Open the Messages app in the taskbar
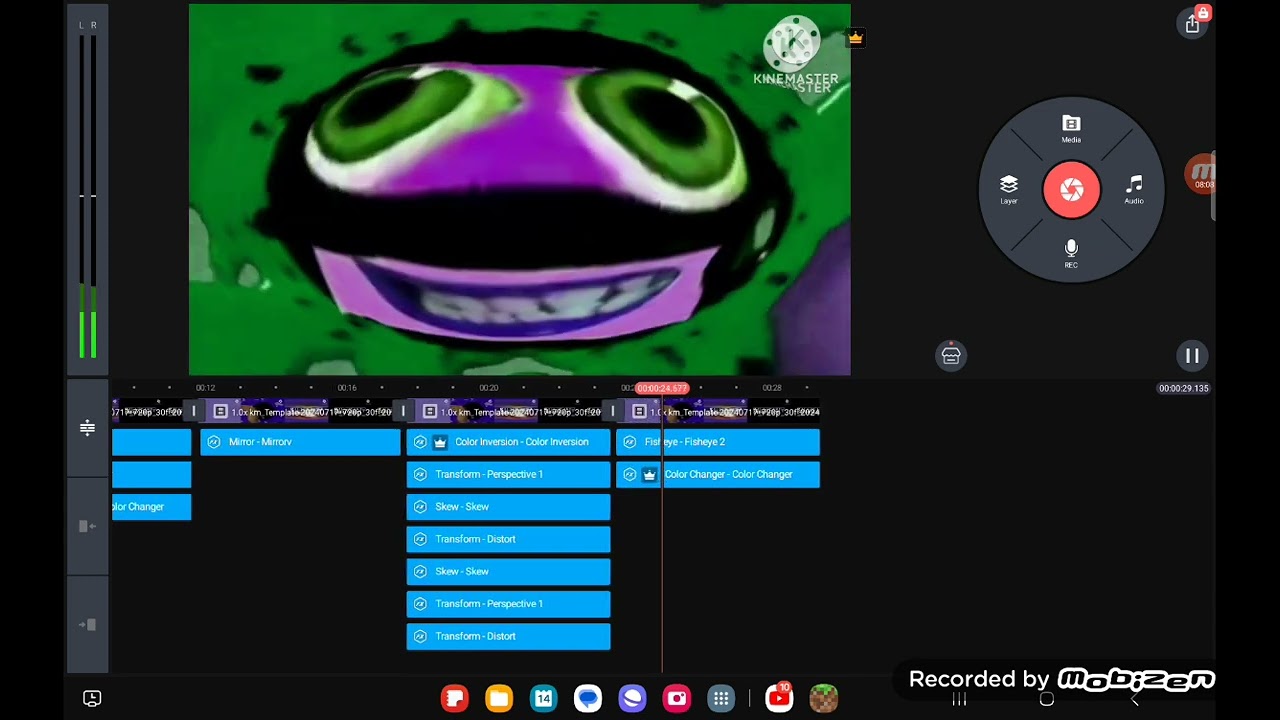This screenshot has width=1280, height=720. (588, 698)
